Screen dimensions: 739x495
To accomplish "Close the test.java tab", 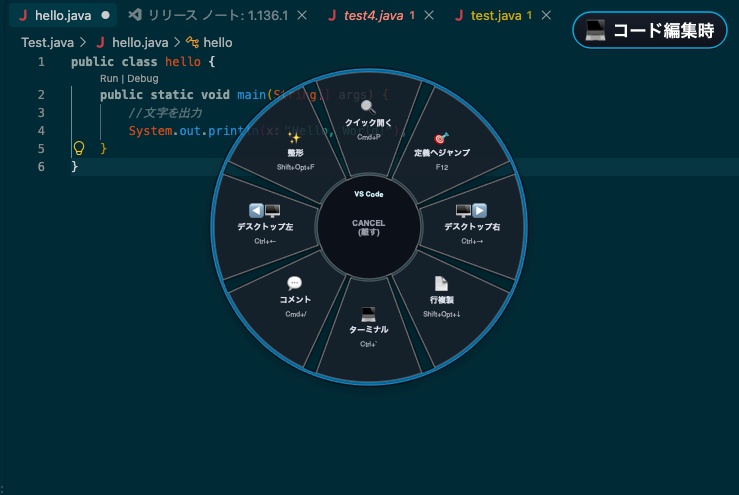I will point(546,16).
